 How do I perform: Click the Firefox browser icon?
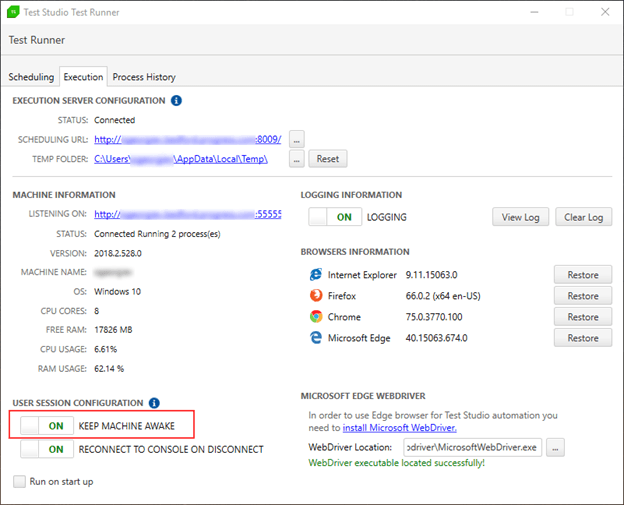click(316, 296)
